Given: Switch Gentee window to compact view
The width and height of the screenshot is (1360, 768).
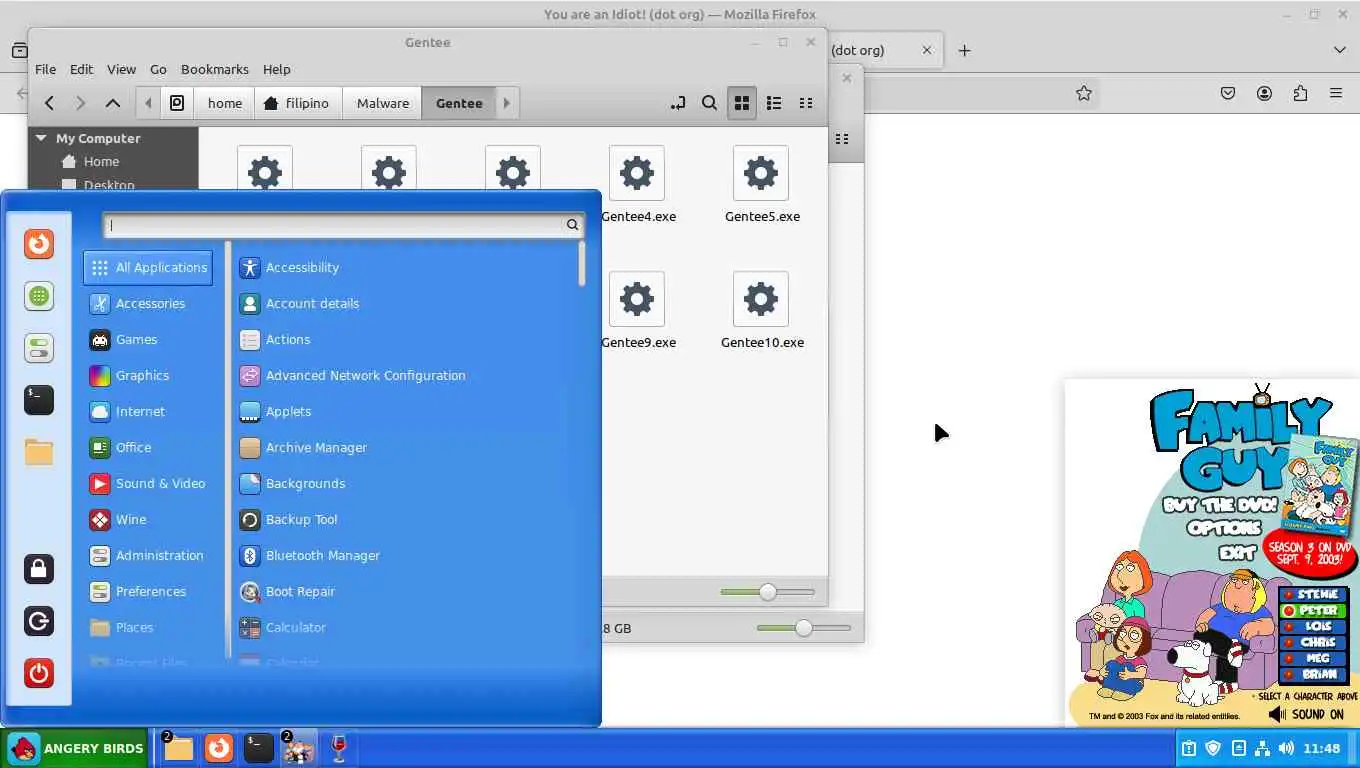Looking at the screenshot, I should click(x=805, y=103).
